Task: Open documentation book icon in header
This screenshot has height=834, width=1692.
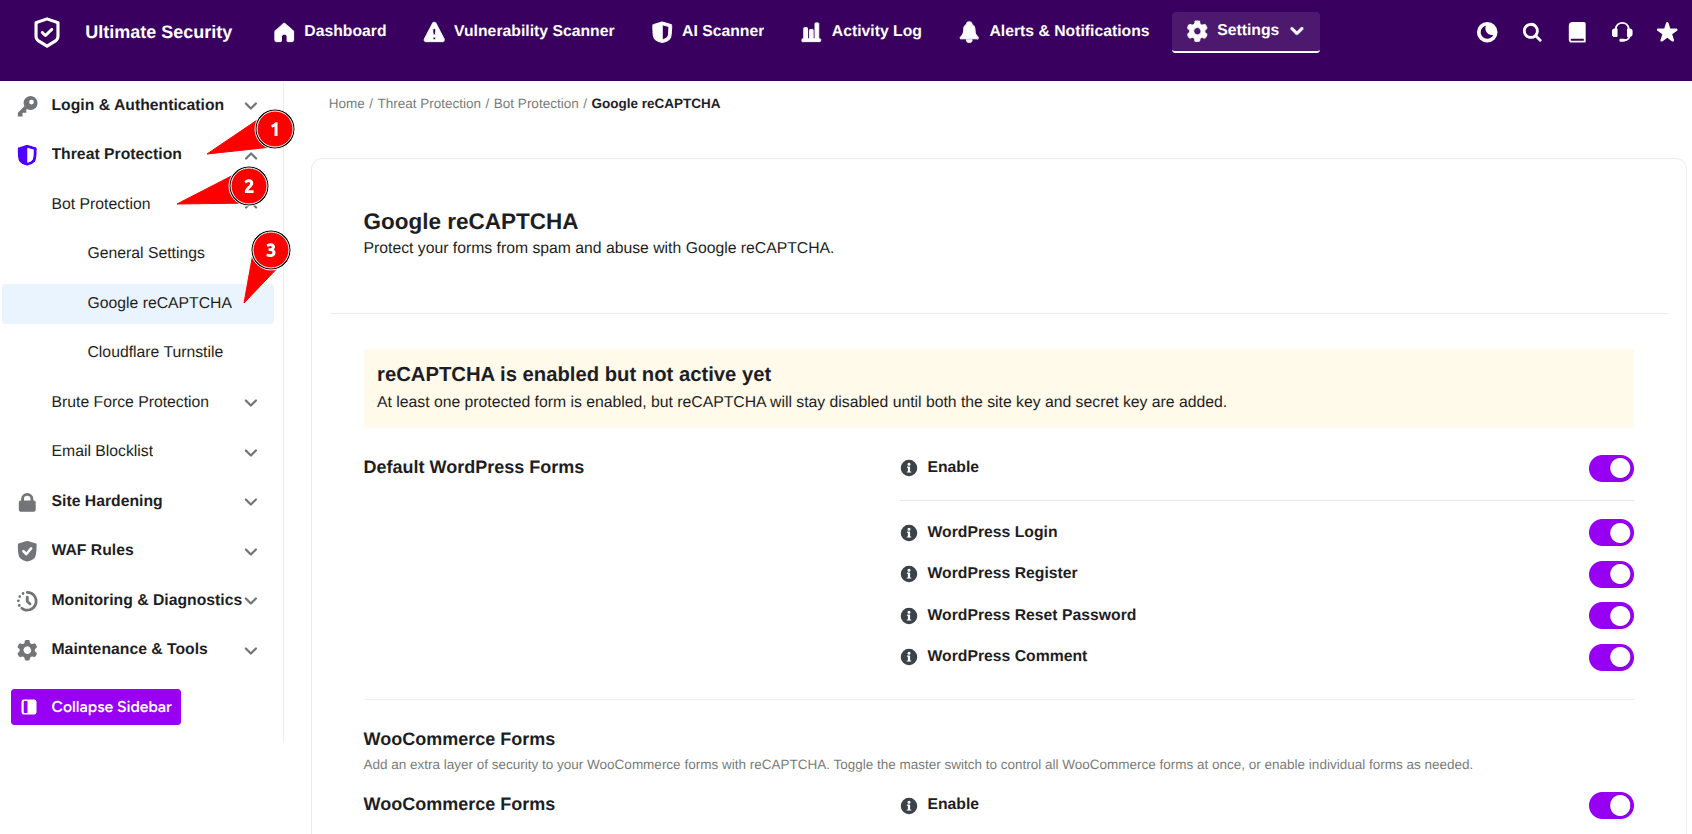Action: [x=1577, y=32]
